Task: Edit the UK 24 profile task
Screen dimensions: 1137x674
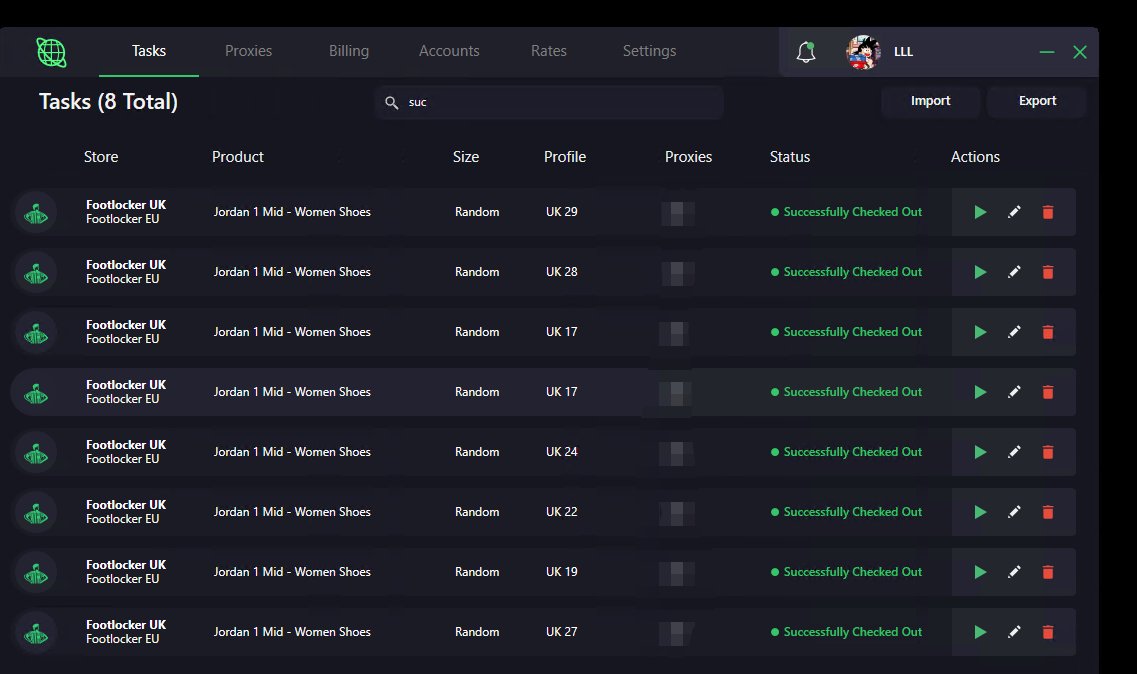Action: [1014, 452]
